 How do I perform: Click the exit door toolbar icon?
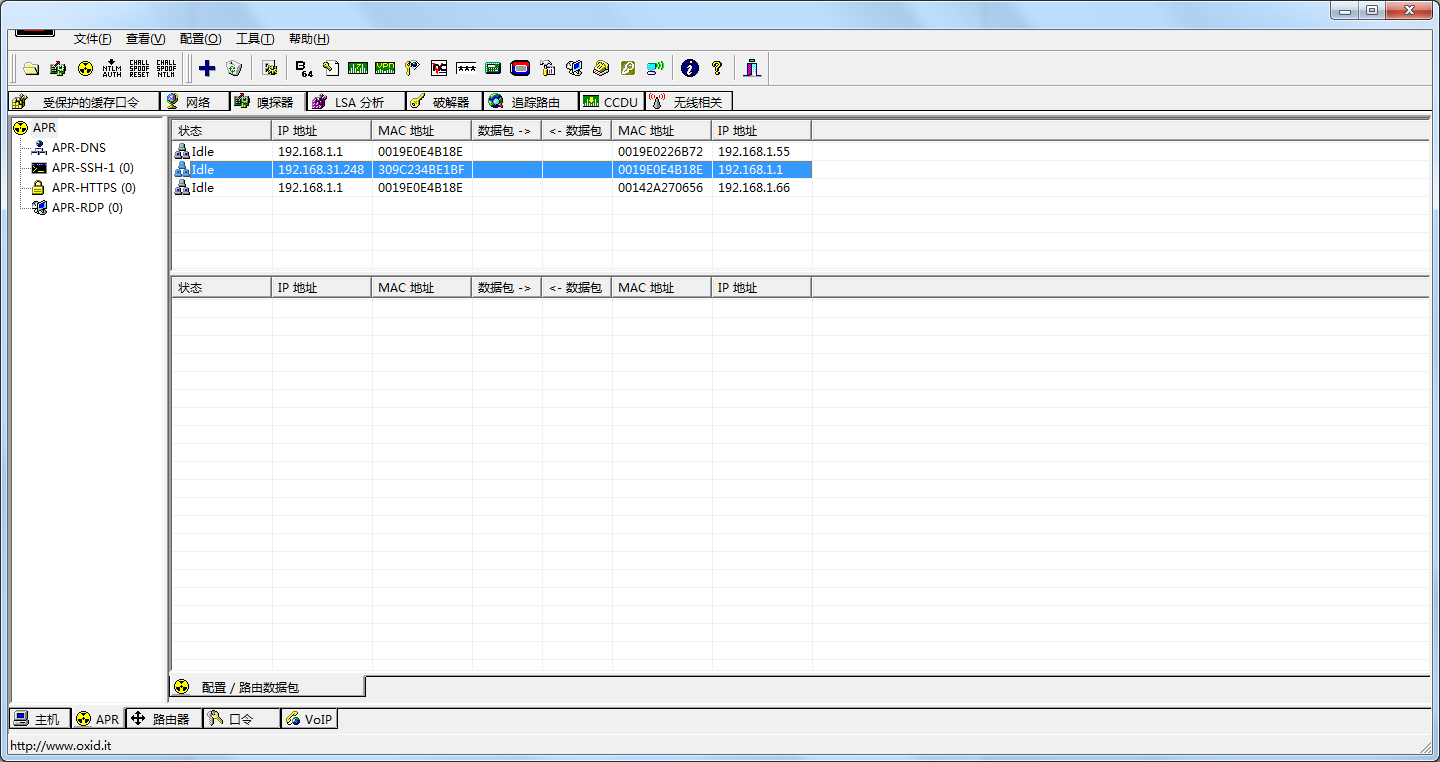coord(752,68)
